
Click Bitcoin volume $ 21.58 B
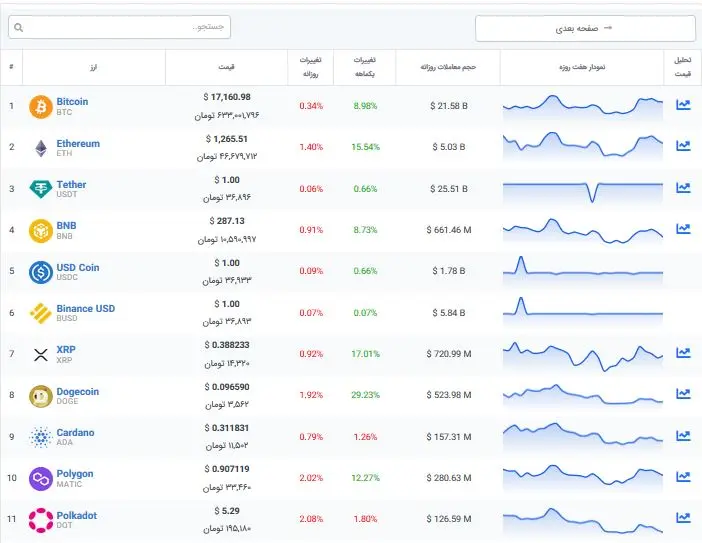[x=449, y=106]
